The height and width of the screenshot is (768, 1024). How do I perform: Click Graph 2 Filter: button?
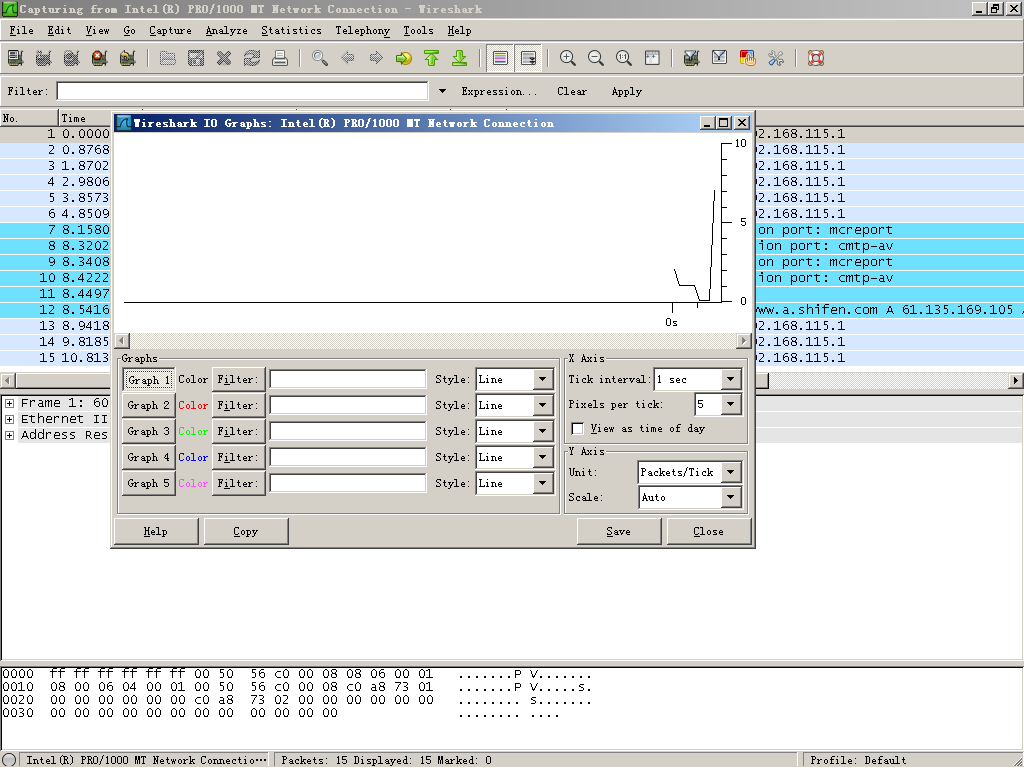point(238,406)
